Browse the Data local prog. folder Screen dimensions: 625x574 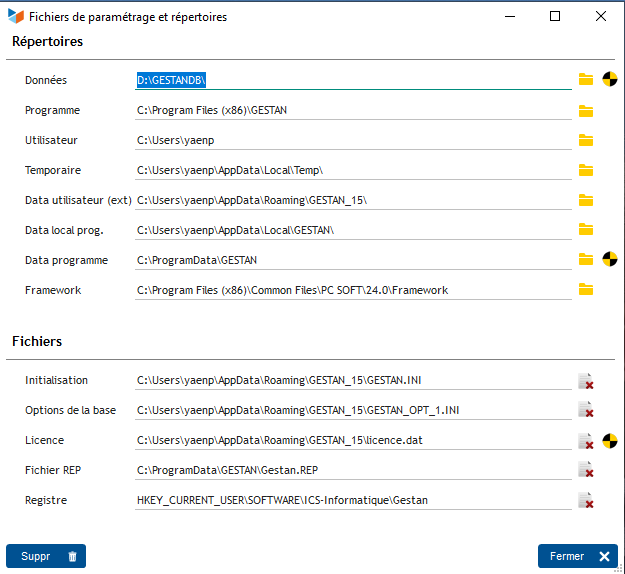click(x=586, y=230)
